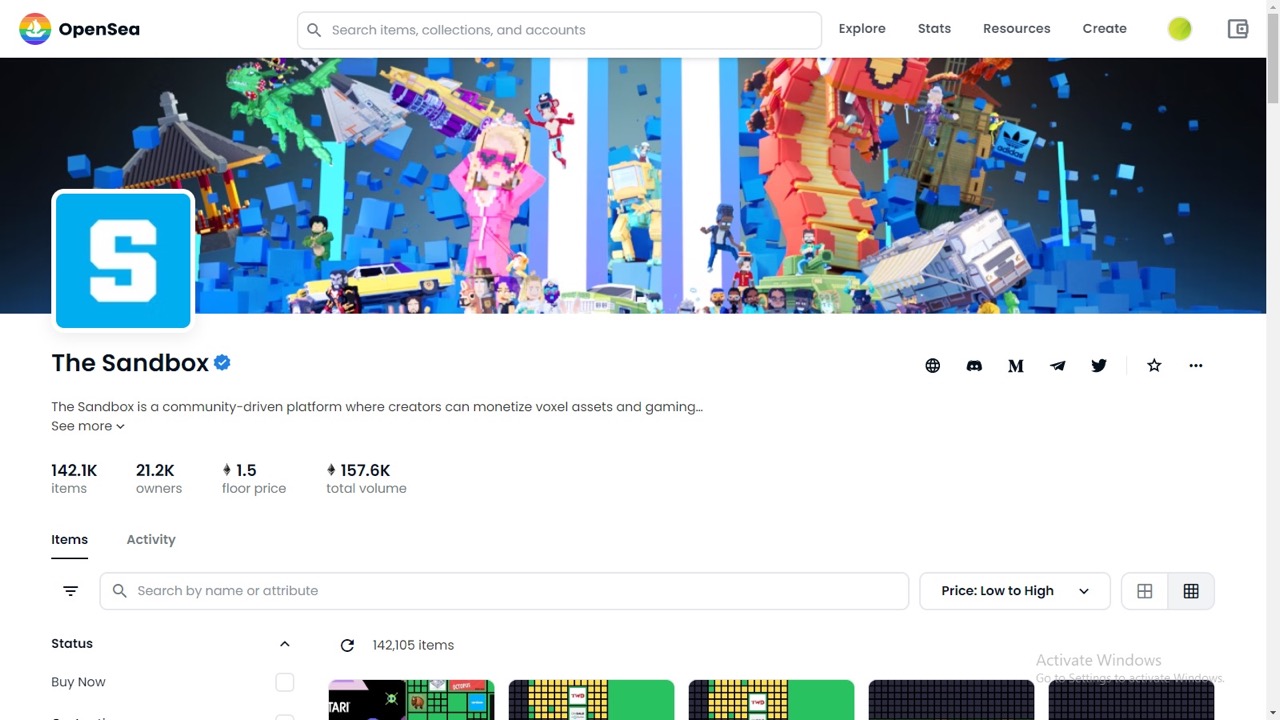Open the Stats menu
Screen dimensions: 1280x720
(934, 29)
